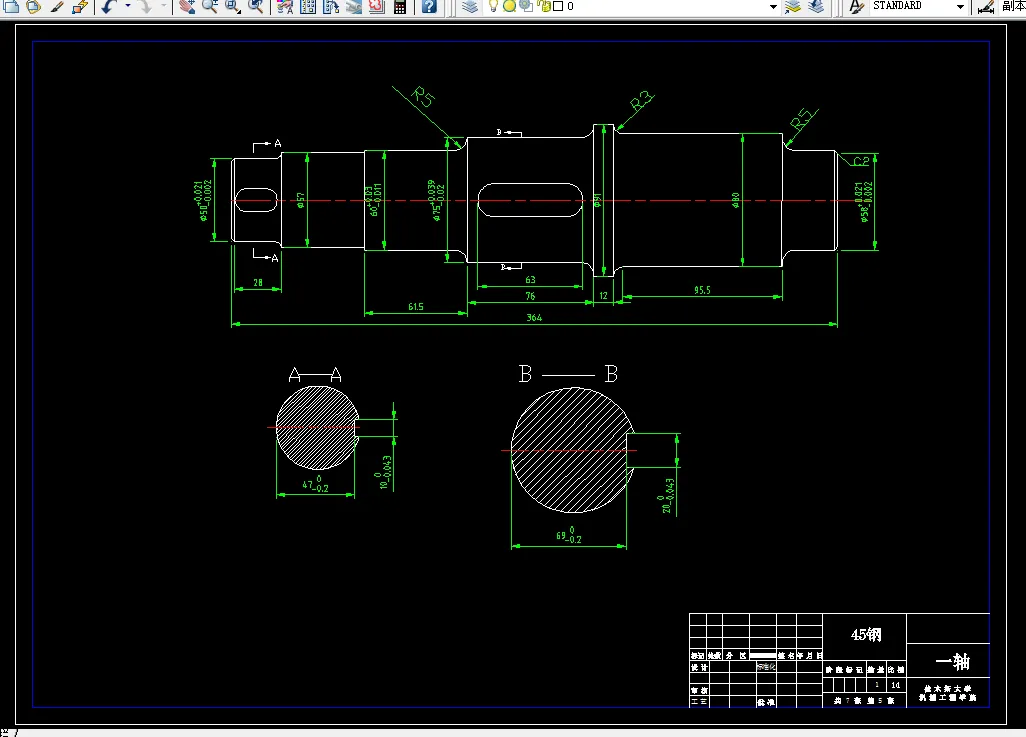Screen dimensions: 1026x737
Task: Click the A-A hatched cross-section circle
Action: coord(317,427)
